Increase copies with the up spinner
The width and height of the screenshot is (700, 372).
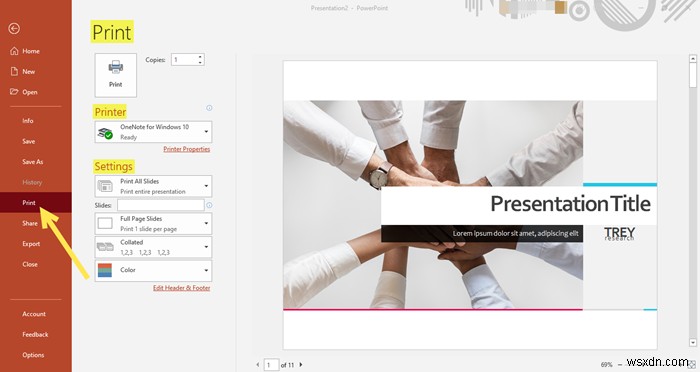(x=200, y=57)
